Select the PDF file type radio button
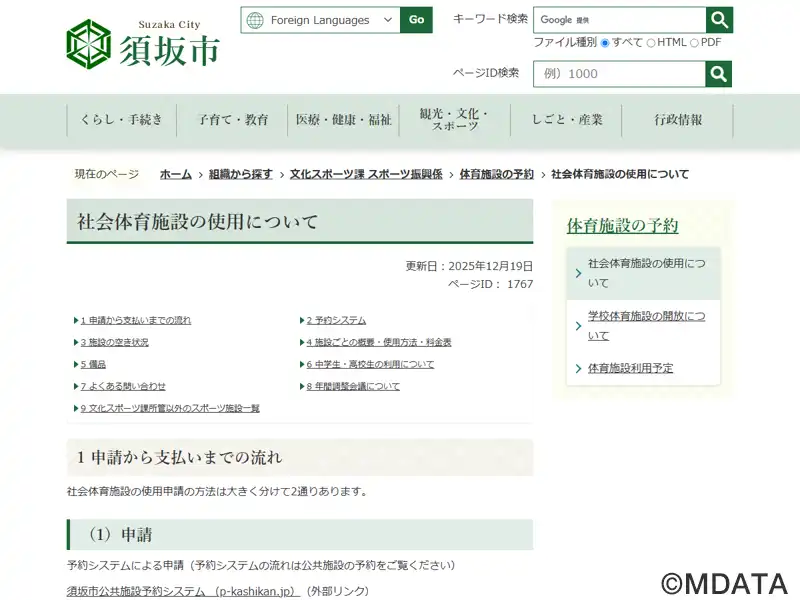The height and width of the screenshot is (600, 800). coord(694,43)
